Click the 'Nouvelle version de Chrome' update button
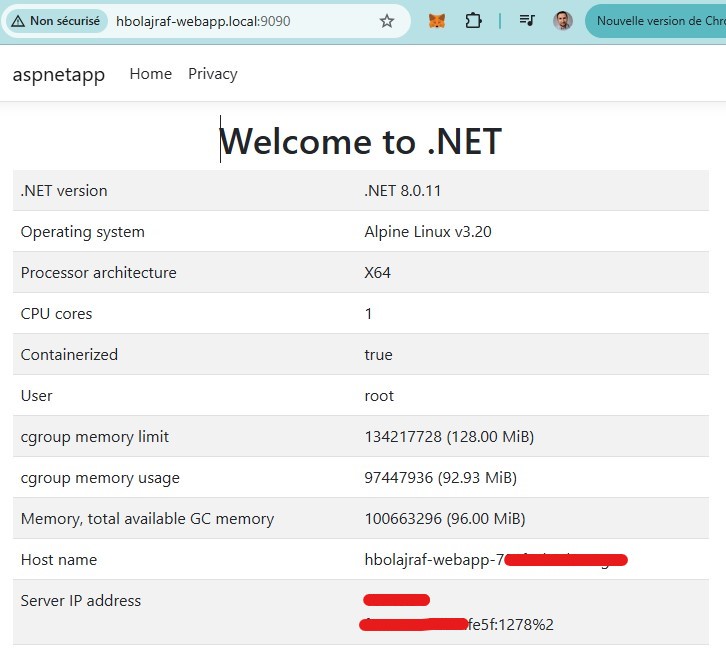Image resolution: width=726 pixels, height=655 pixels. [656, 21]
